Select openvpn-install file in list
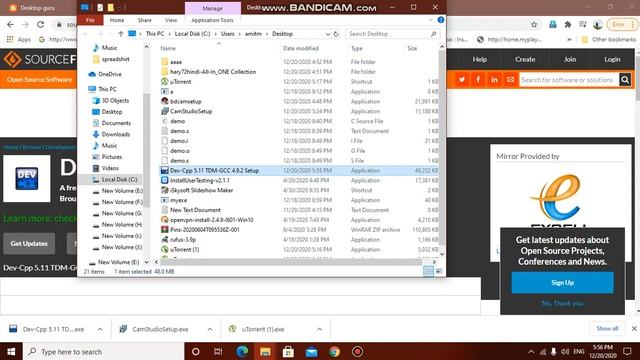The width and height of the screenshot is (640, 360). (x=211, y=220)
